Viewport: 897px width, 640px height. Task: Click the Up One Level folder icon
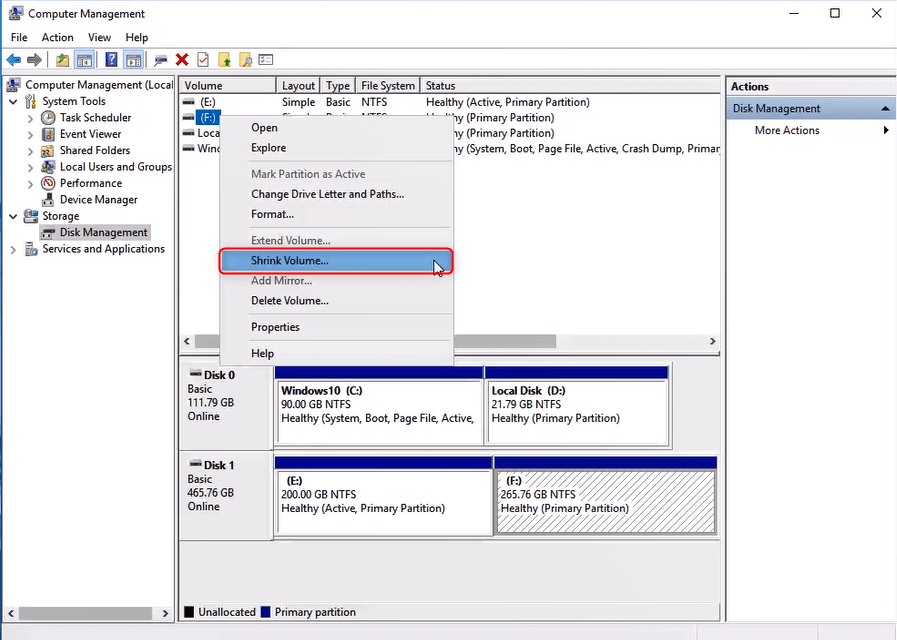pyautogui.click(x=62, y=59)
